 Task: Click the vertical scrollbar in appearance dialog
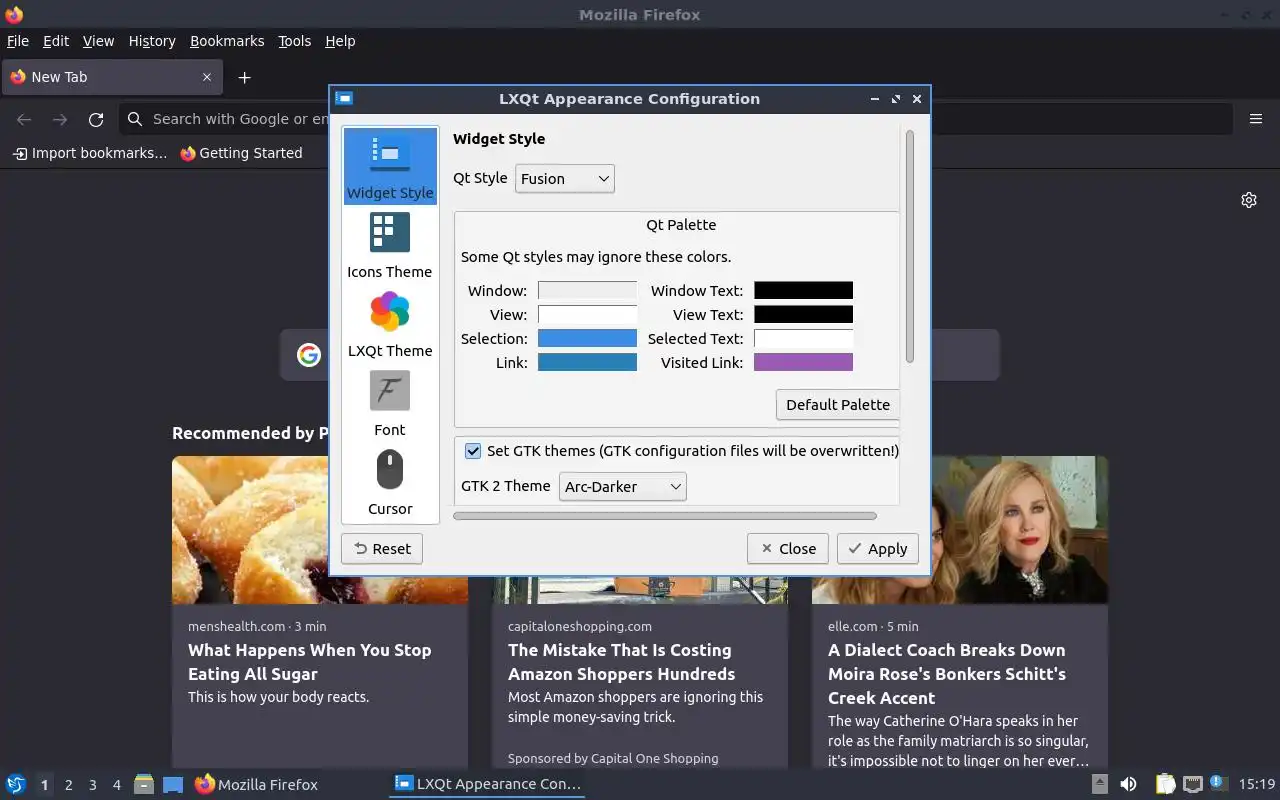tap(910, 246)
